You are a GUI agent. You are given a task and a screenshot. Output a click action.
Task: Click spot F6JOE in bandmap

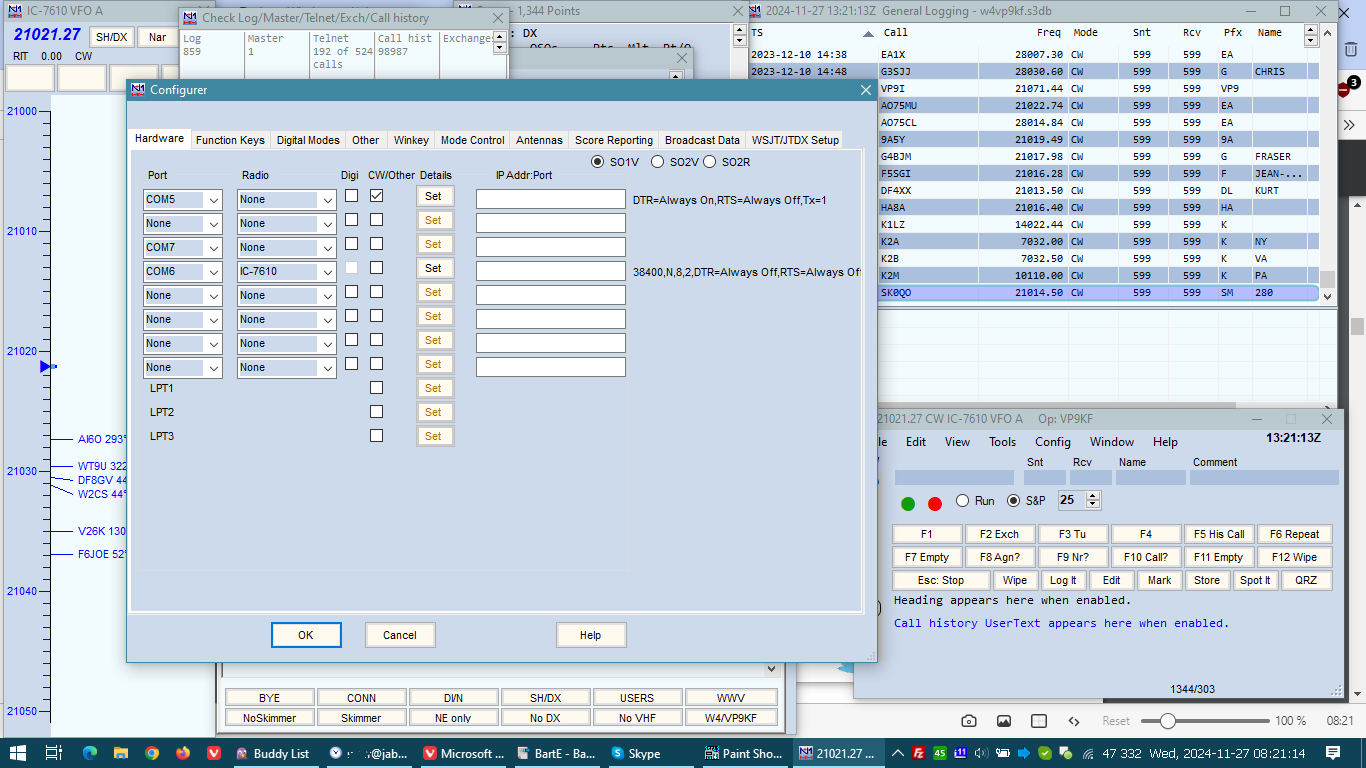(103, 554)
